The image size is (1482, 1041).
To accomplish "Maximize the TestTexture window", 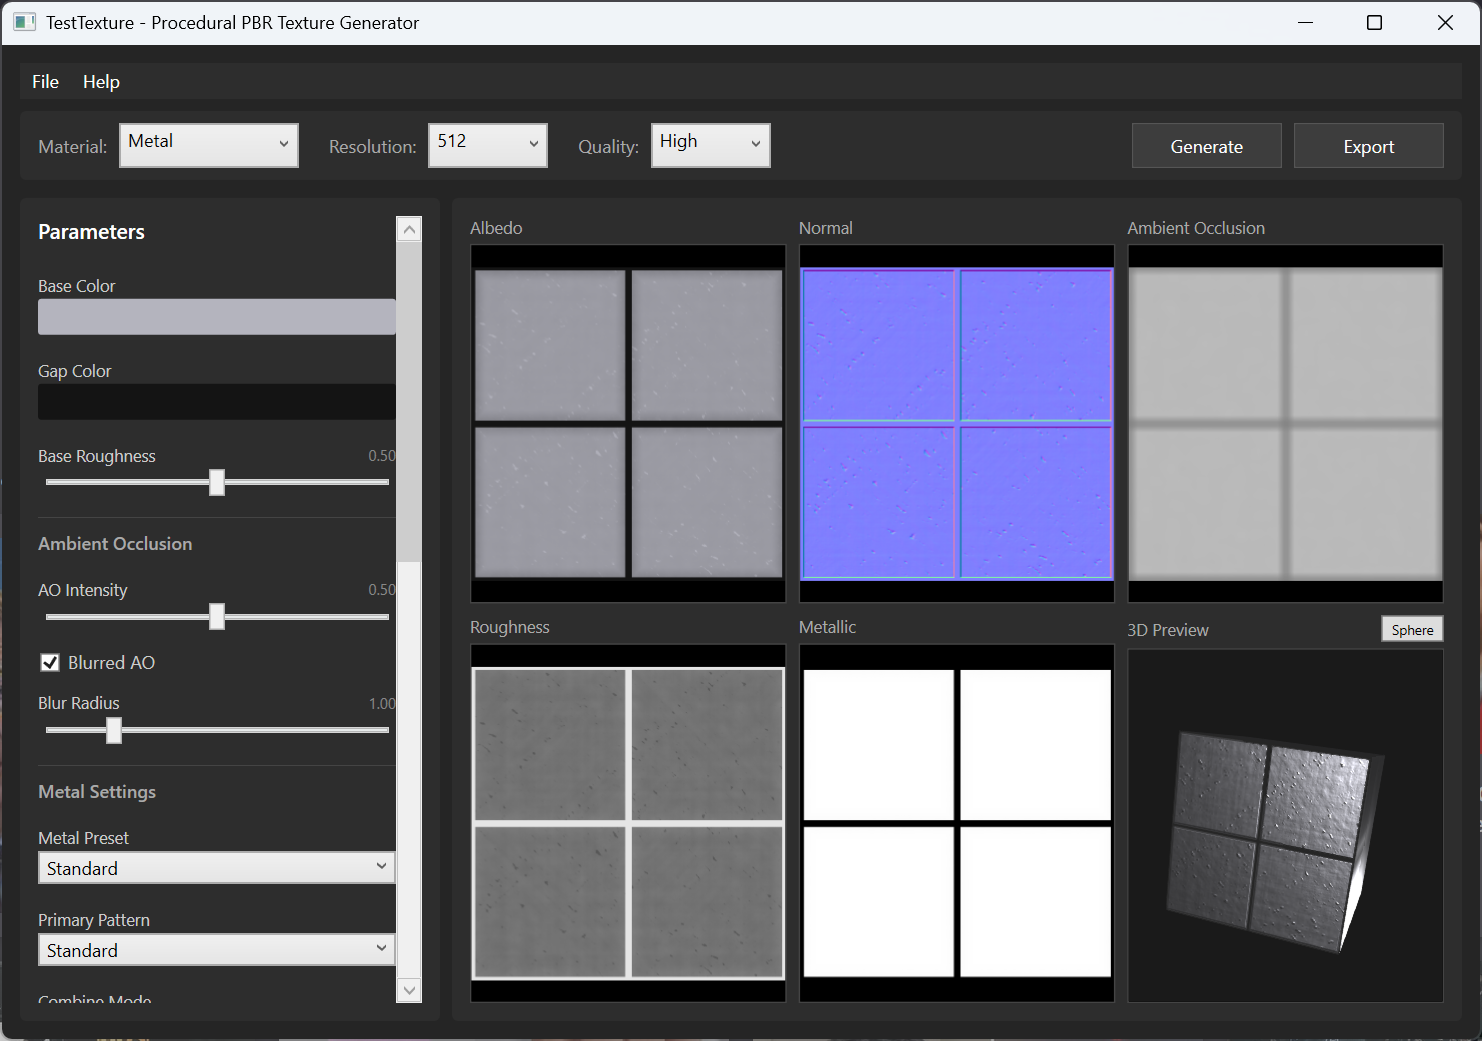I will [1375, 22].
